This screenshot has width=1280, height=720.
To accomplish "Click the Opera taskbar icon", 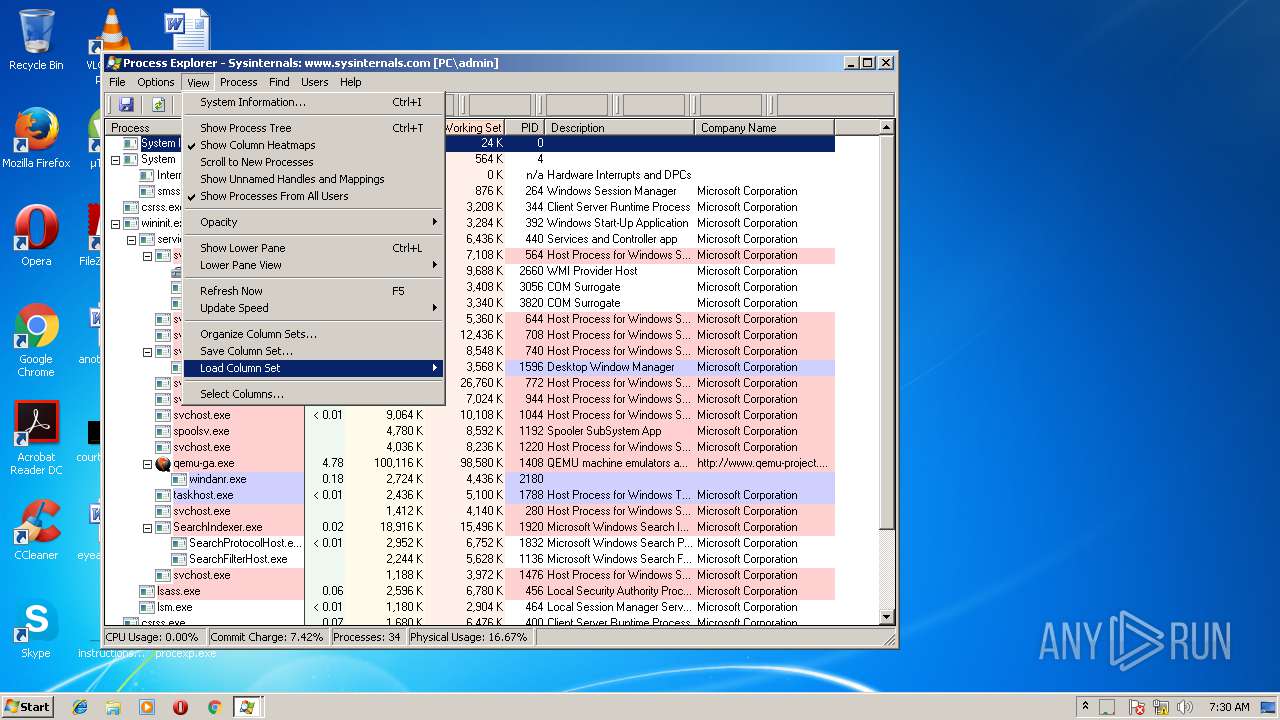I will point(180,707).
